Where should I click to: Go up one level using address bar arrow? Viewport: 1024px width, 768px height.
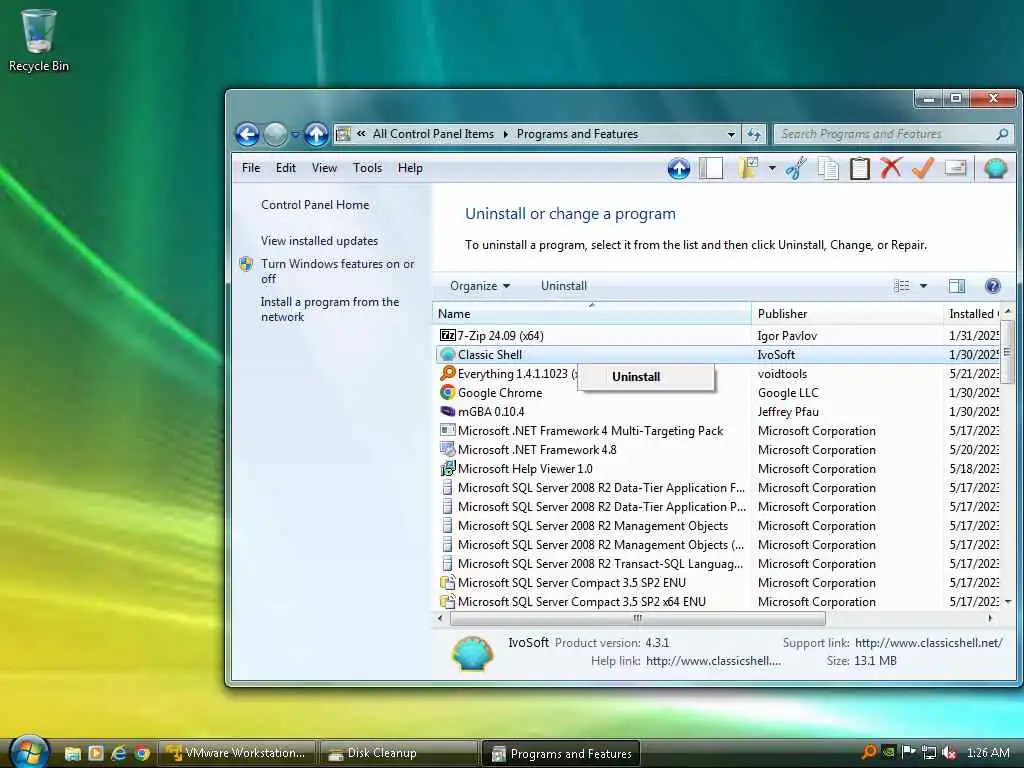317,135
